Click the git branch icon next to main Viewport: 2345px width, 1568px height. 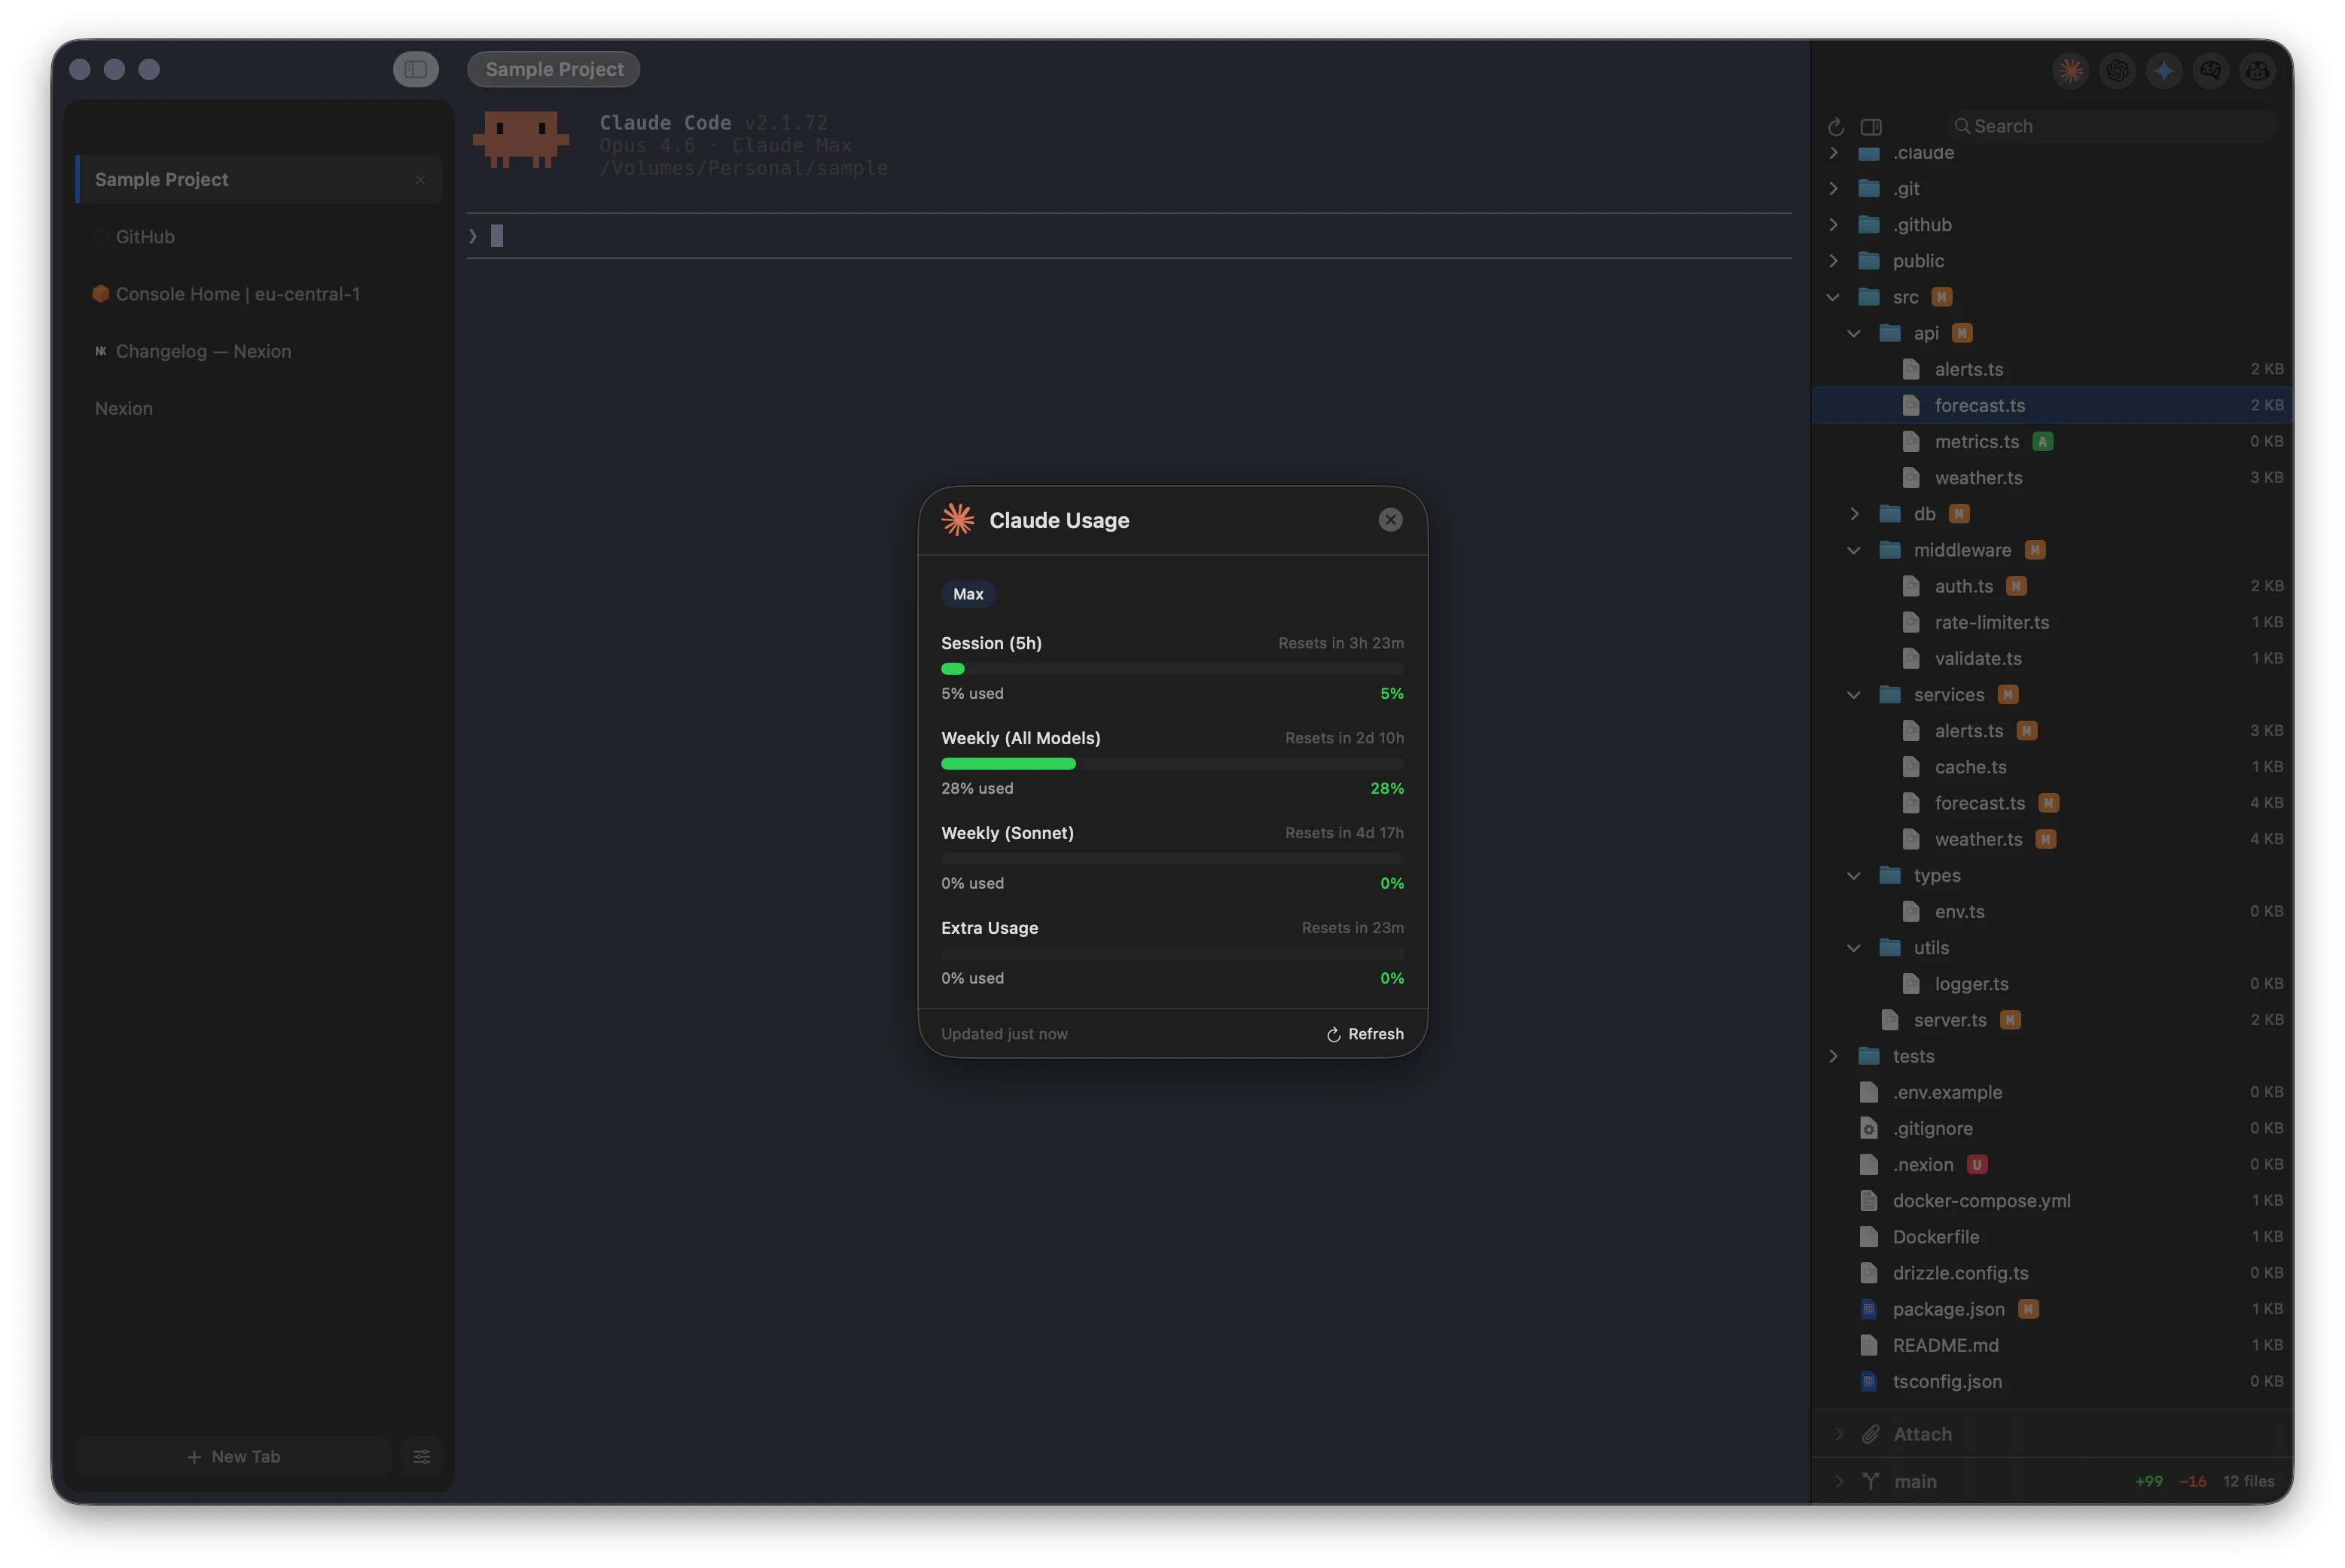(1870, 1481)
